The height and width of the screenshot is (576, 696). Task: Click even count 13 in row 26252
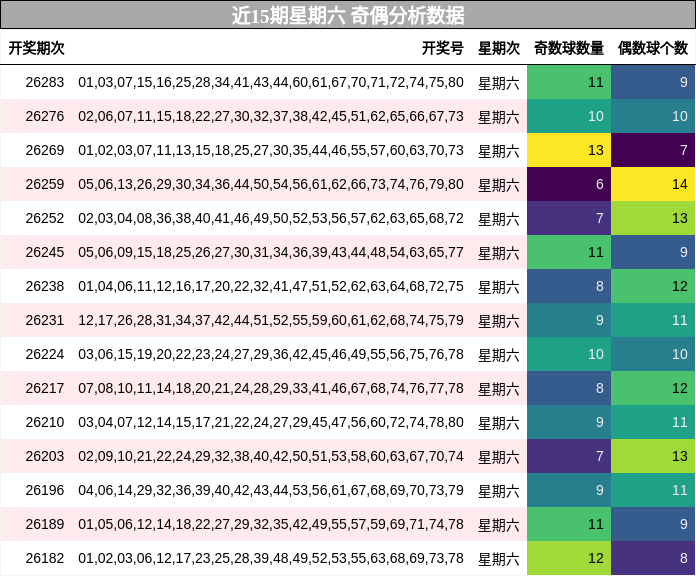tap(653, 218)
